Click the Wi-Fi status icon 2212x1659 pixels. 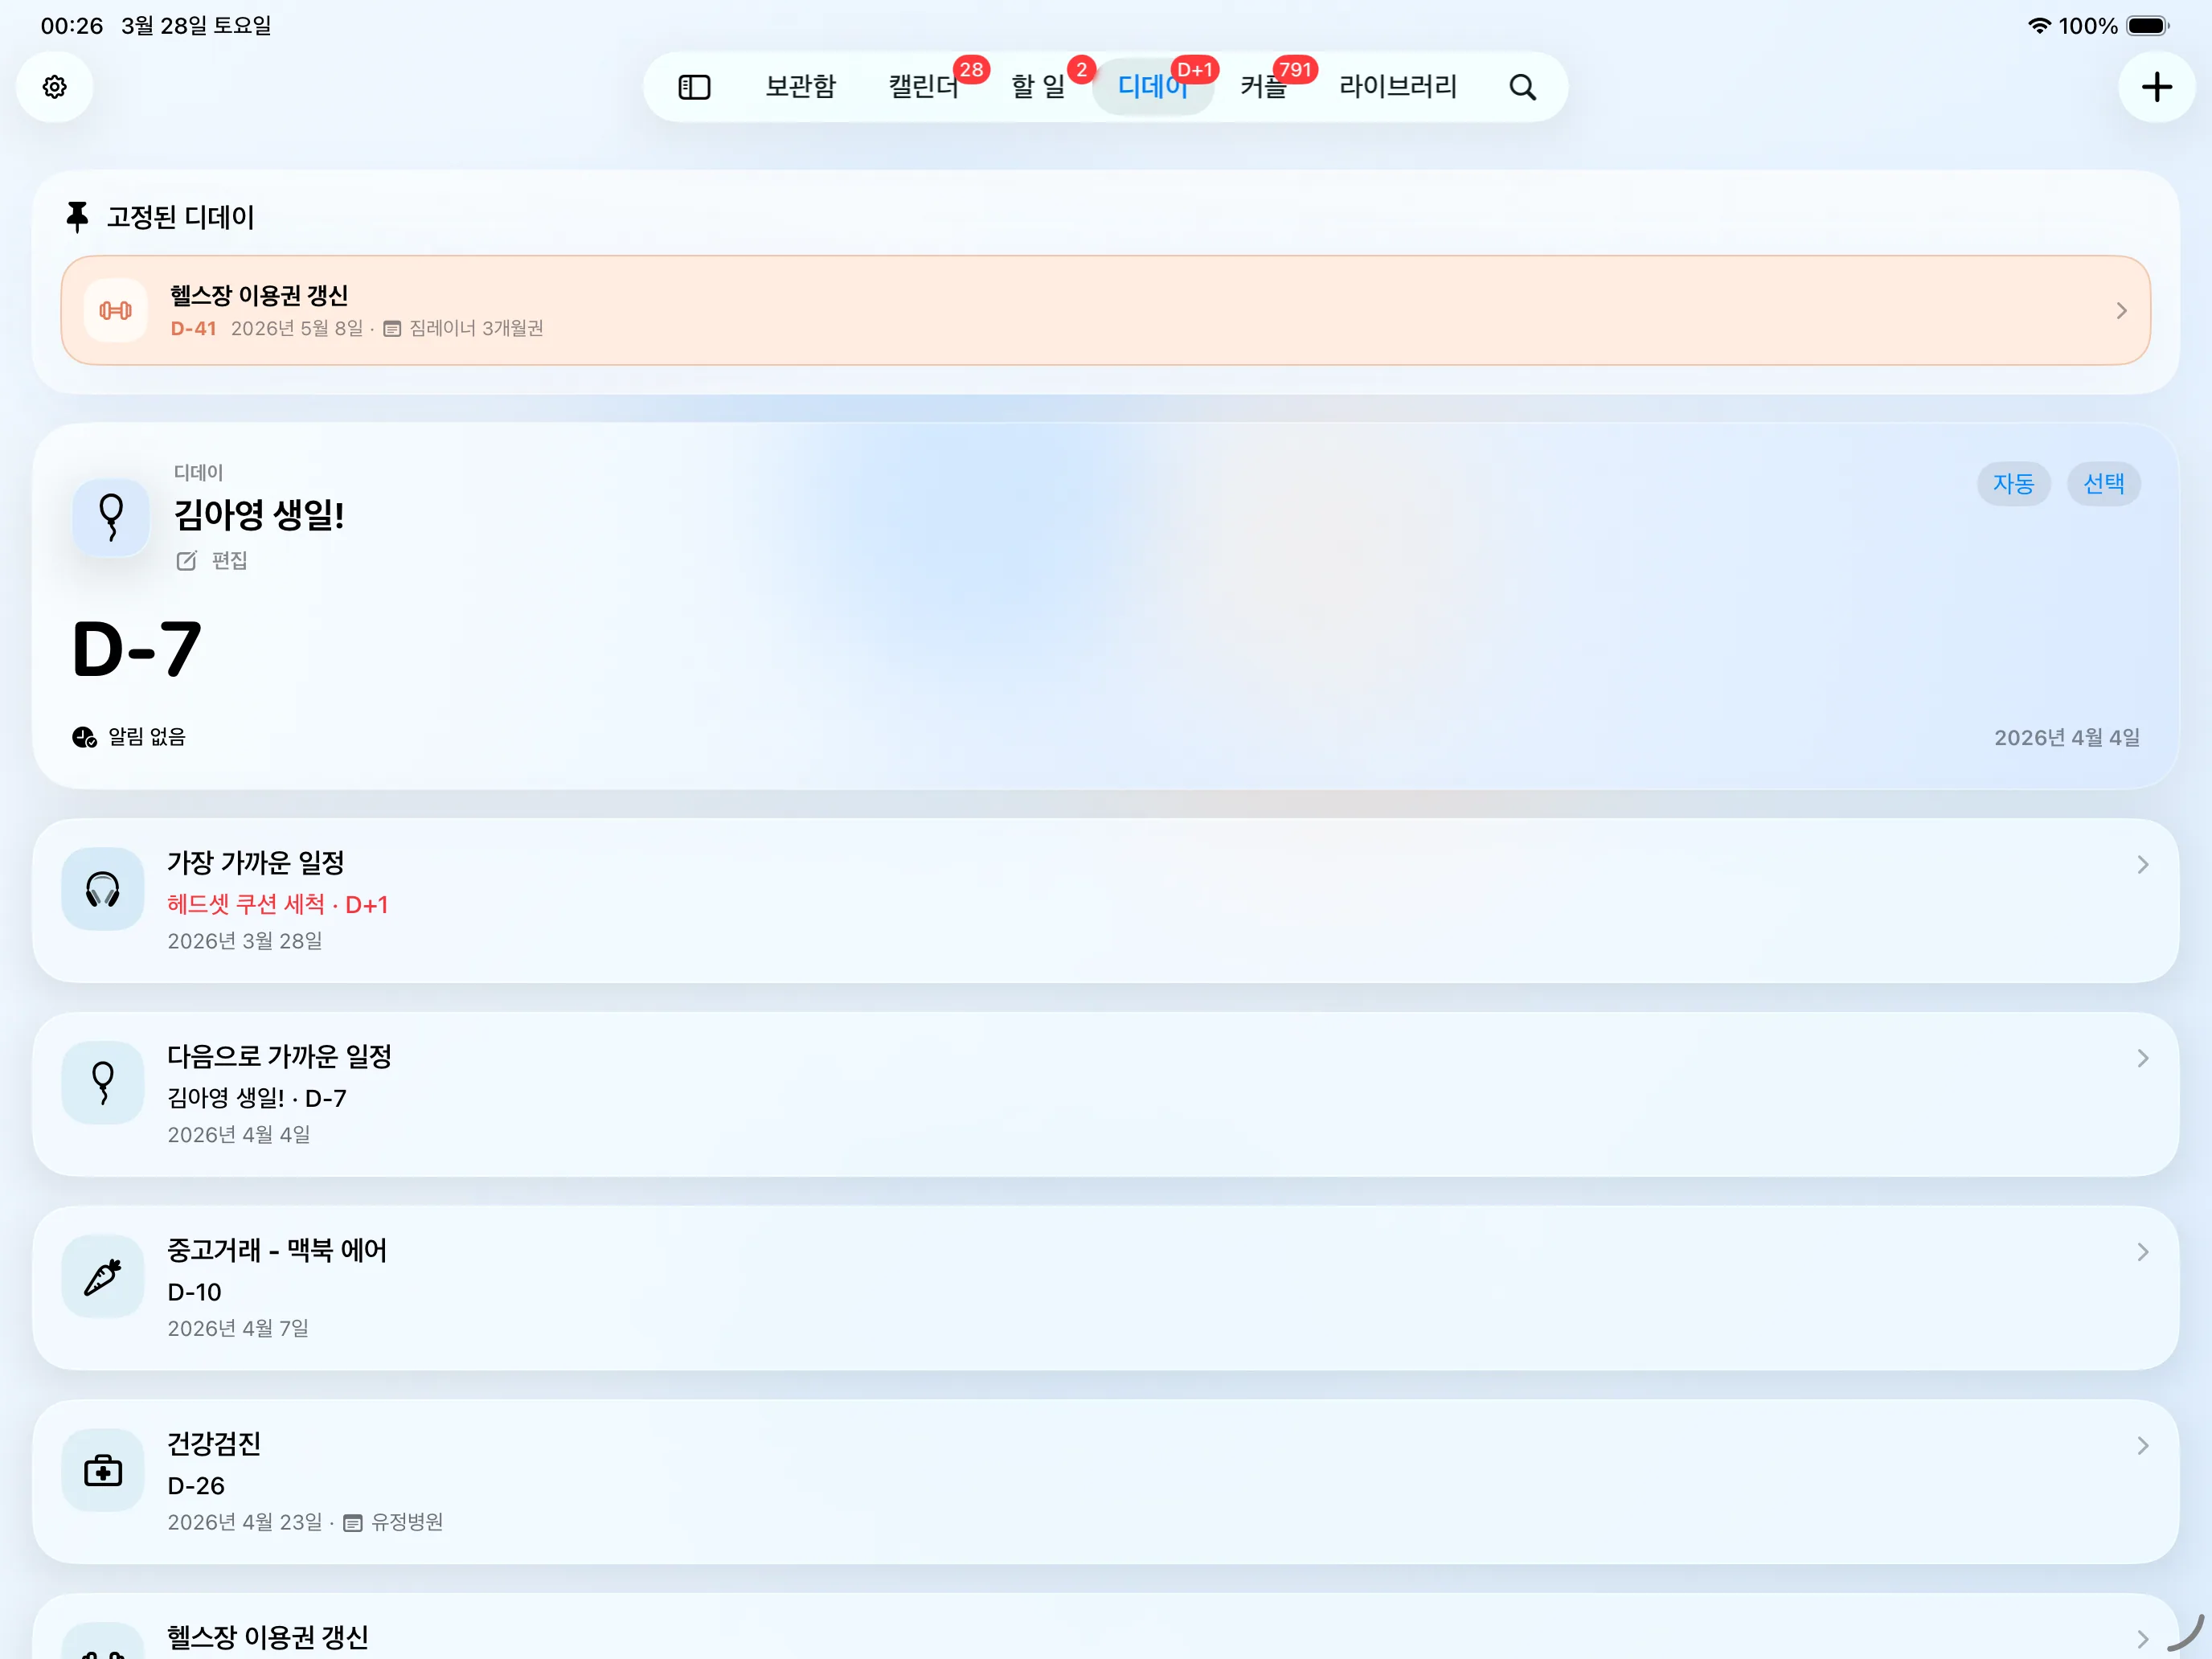coord(2039,26)
